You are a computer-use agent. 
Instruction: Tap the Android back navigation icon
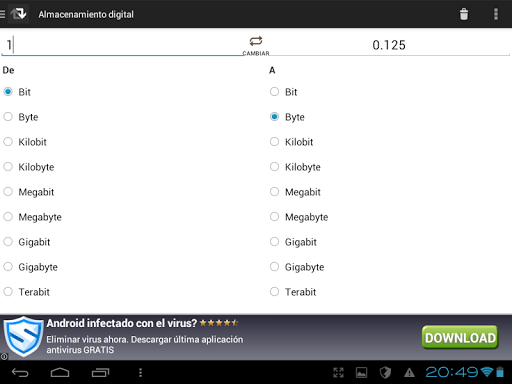[x=20, y=372]
